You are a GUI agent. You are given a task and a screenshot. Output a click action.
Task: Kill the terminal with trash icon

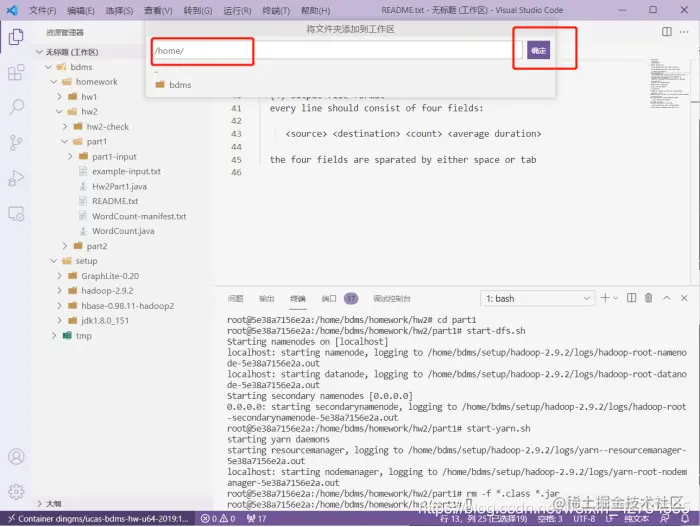[x=649, y=298]
